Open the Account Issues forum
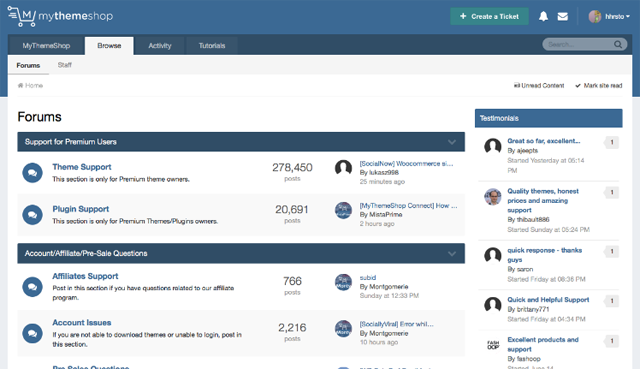 pyautogui.click(x=82, y=322)
